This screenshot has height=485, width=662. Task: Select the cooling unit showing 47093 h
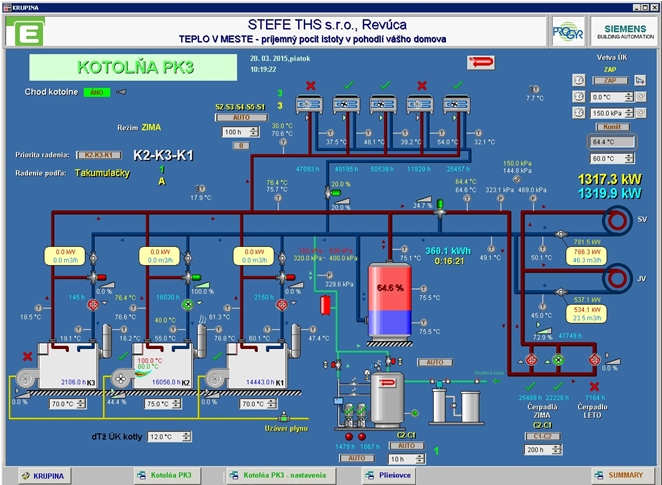pos(309,104)
